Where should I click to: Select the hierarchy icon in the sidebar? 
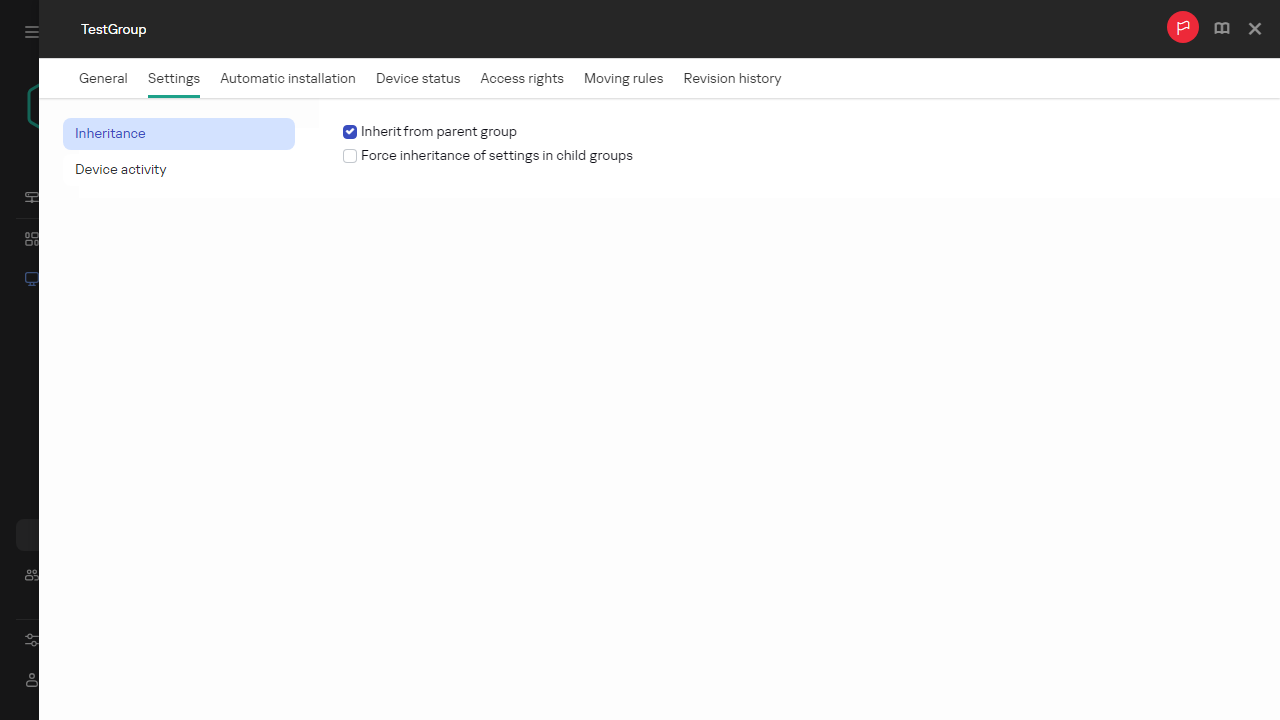pos(32,197)
